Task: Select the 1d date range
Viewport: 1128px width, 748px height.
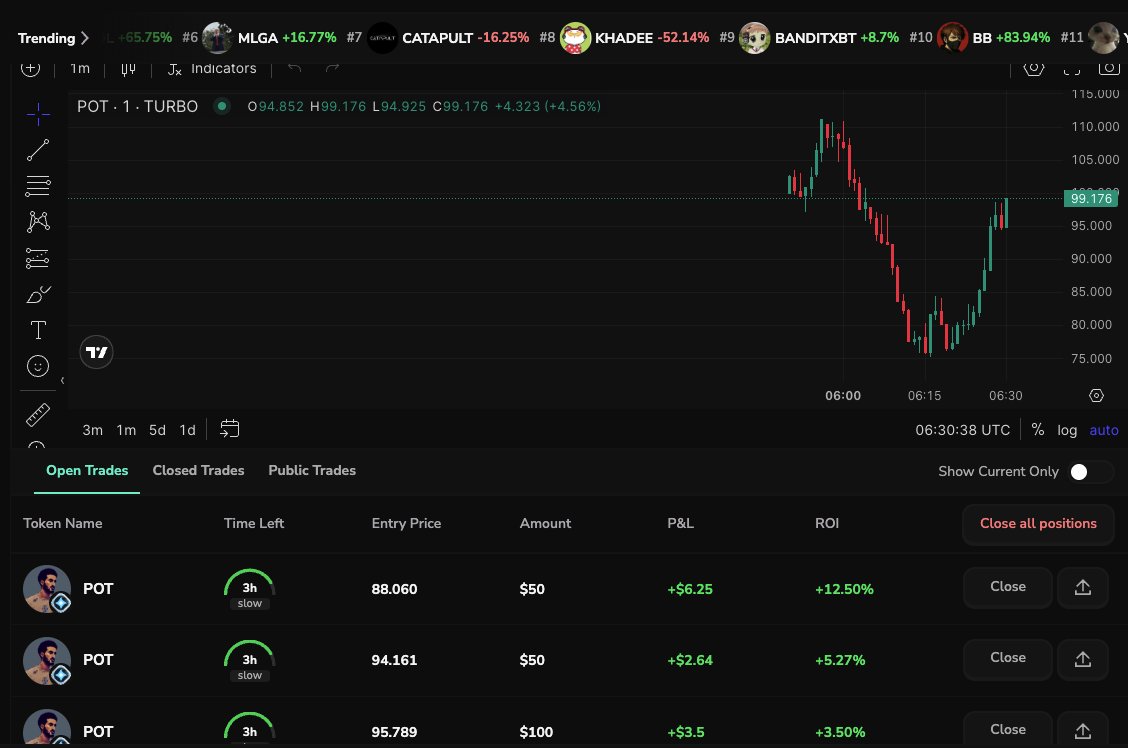Action: [x=187, y=430]
